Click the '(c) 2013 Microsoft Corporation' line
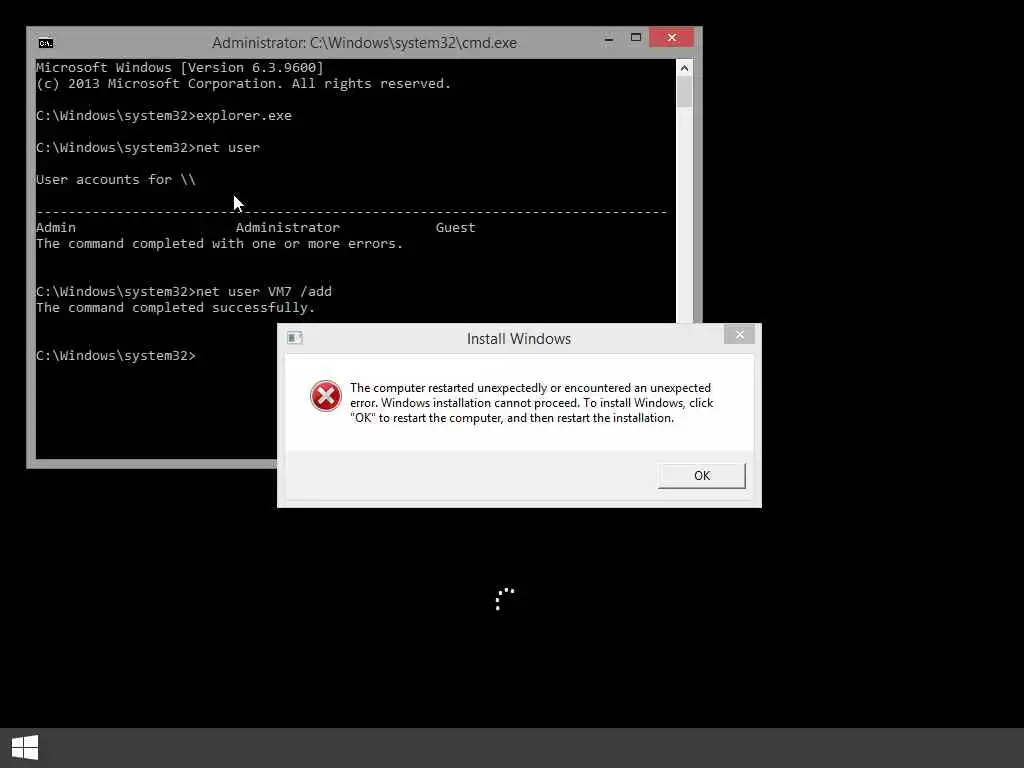The height and width of the screenshot is (768, 1024). pos(244,84)
